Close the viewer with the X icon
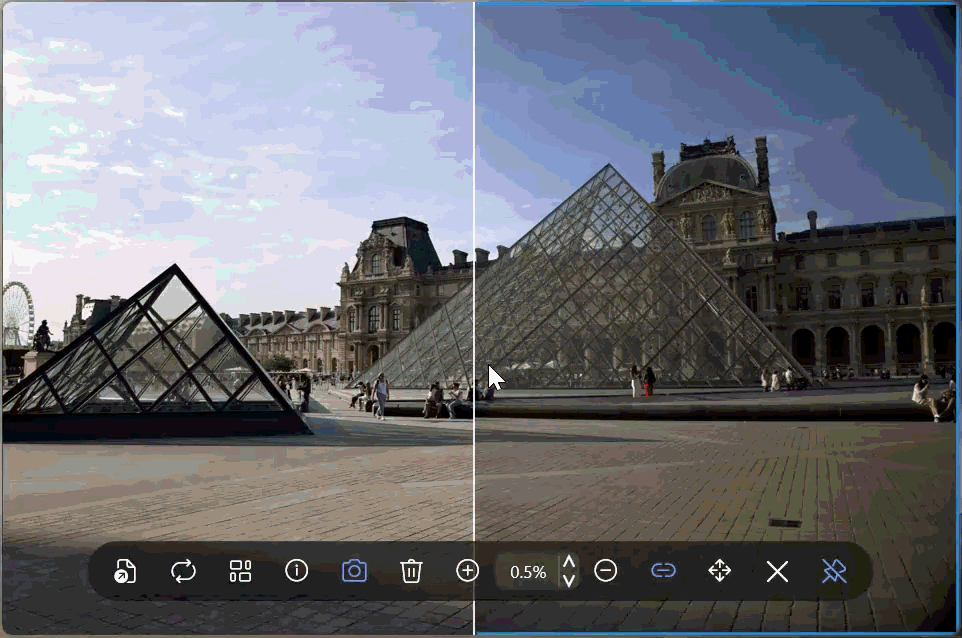962x638 pixels. [777, 572]
